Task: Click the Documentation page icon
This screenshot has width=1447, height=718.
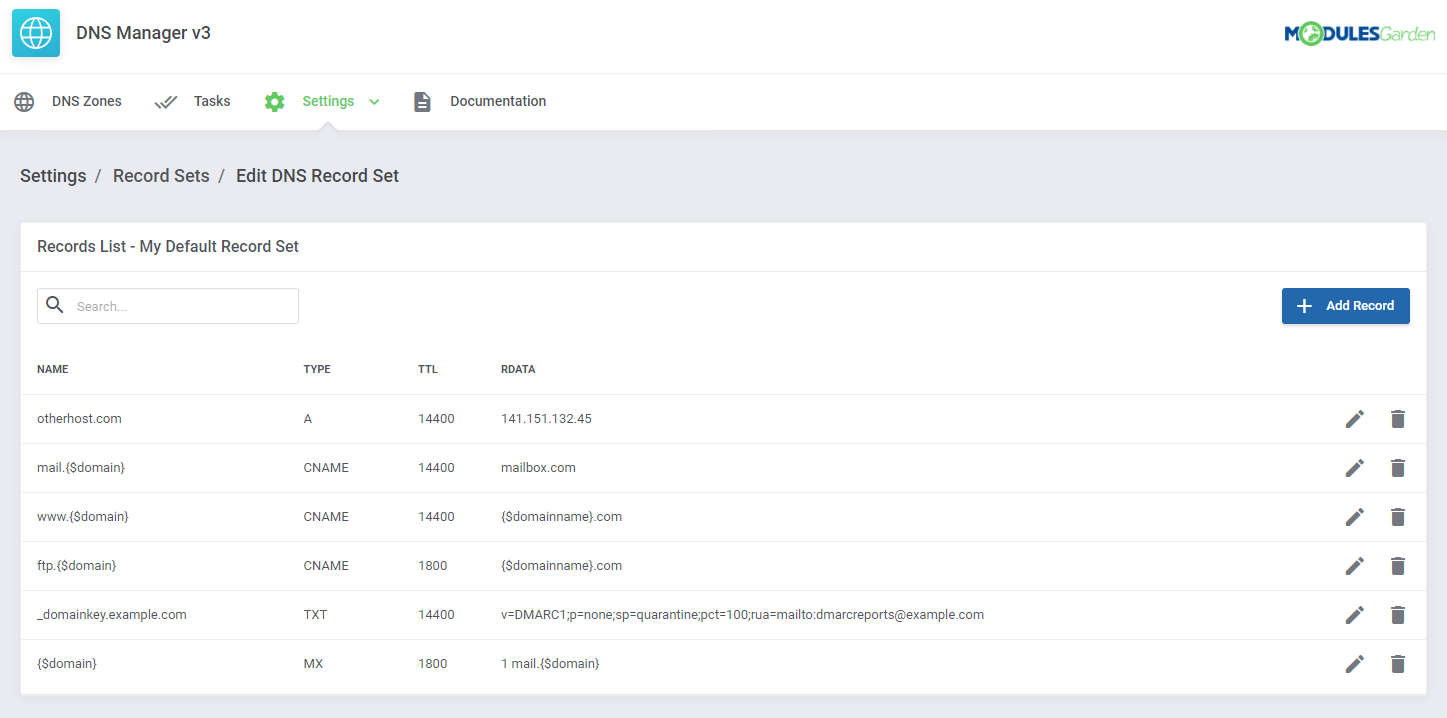Action: [422, 102]
